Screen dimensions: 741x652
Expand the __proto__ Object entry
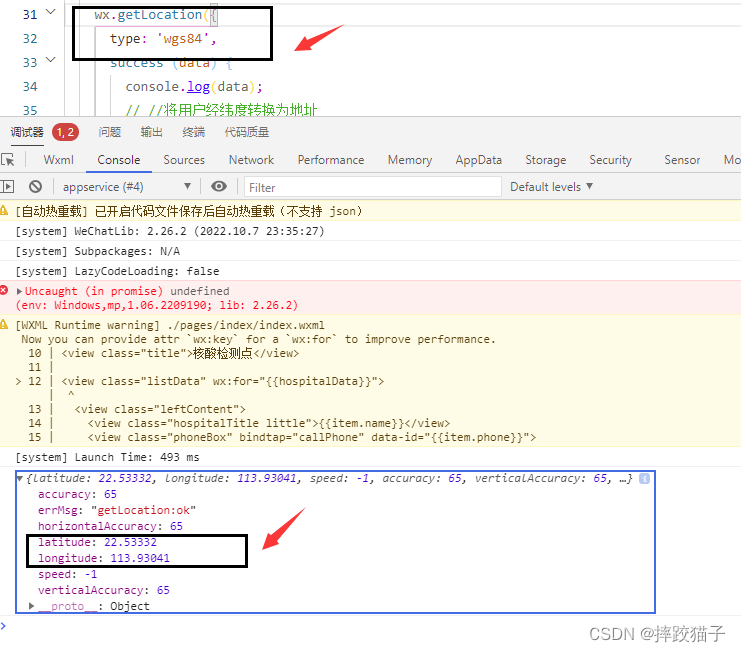coord(32,606)
